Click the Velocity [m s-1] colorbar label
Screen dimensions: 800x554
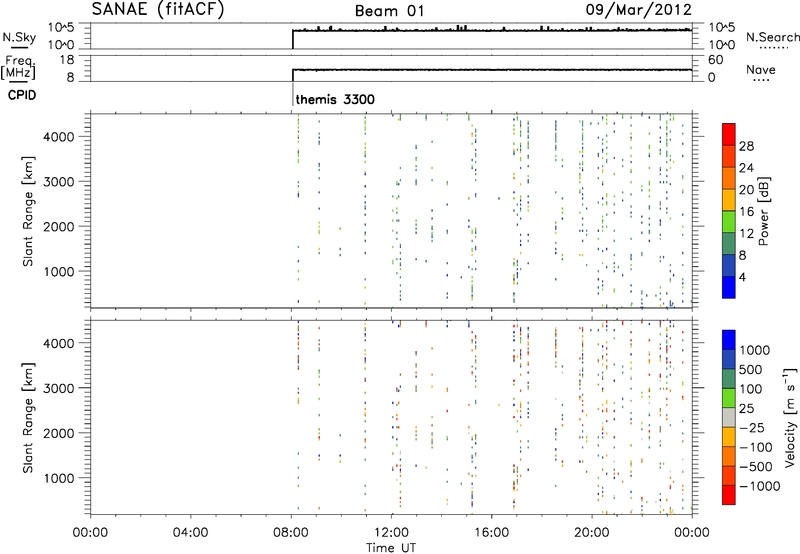(x=790, y=417)
